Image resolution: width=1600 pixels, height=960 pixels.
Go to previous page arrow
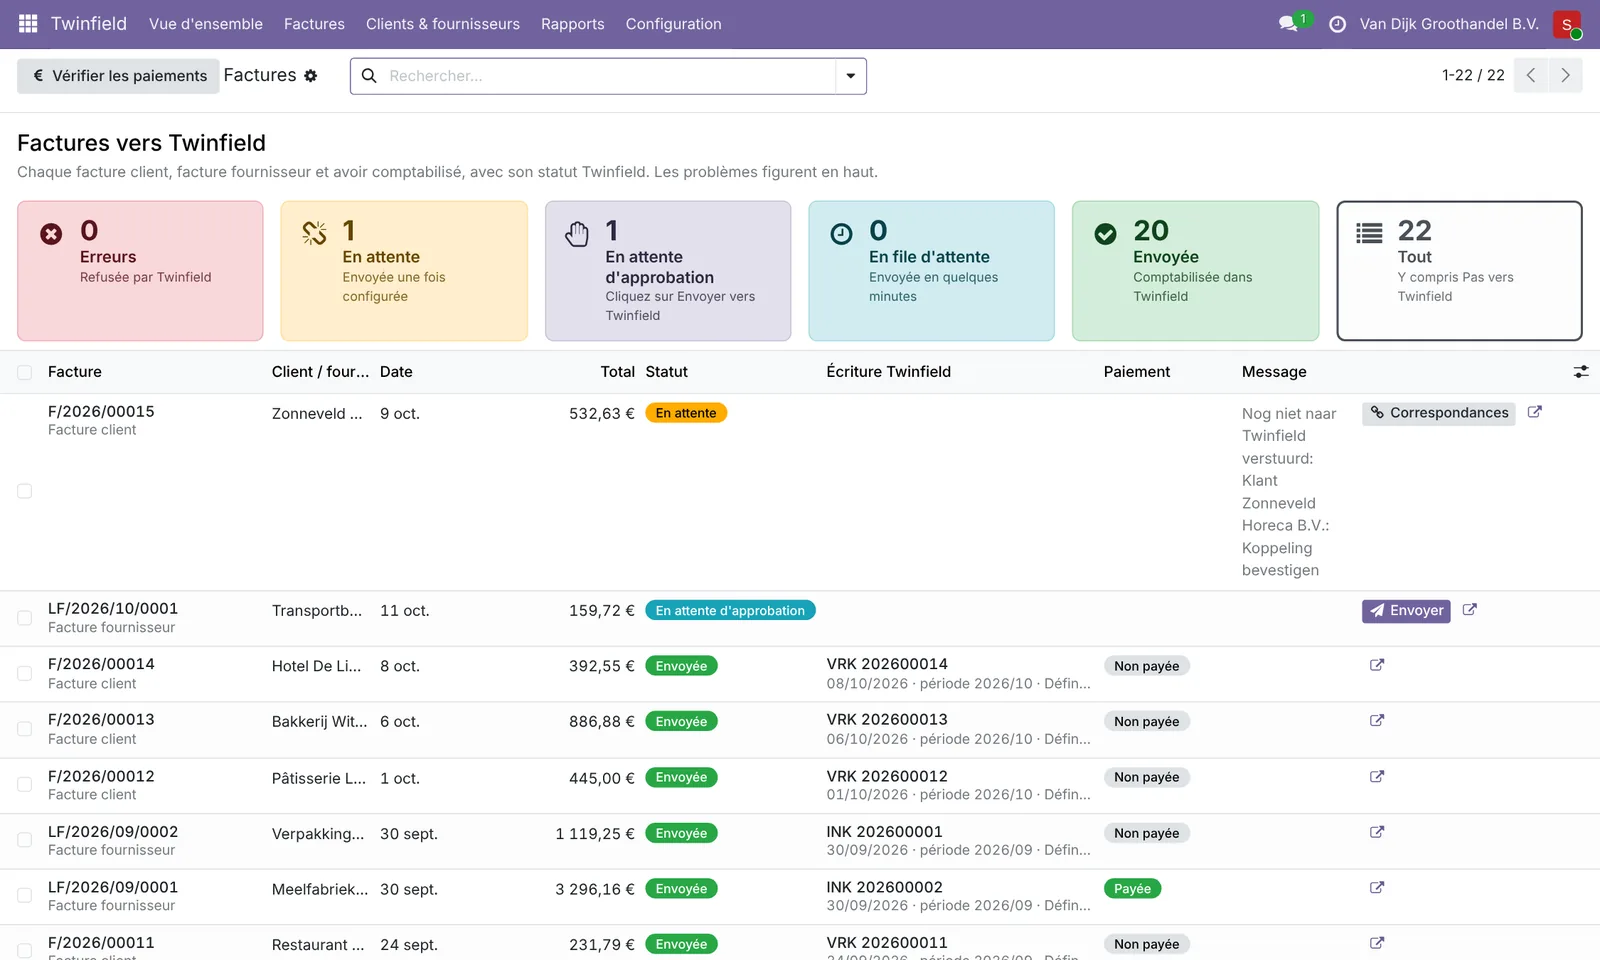coord(1531,76)
